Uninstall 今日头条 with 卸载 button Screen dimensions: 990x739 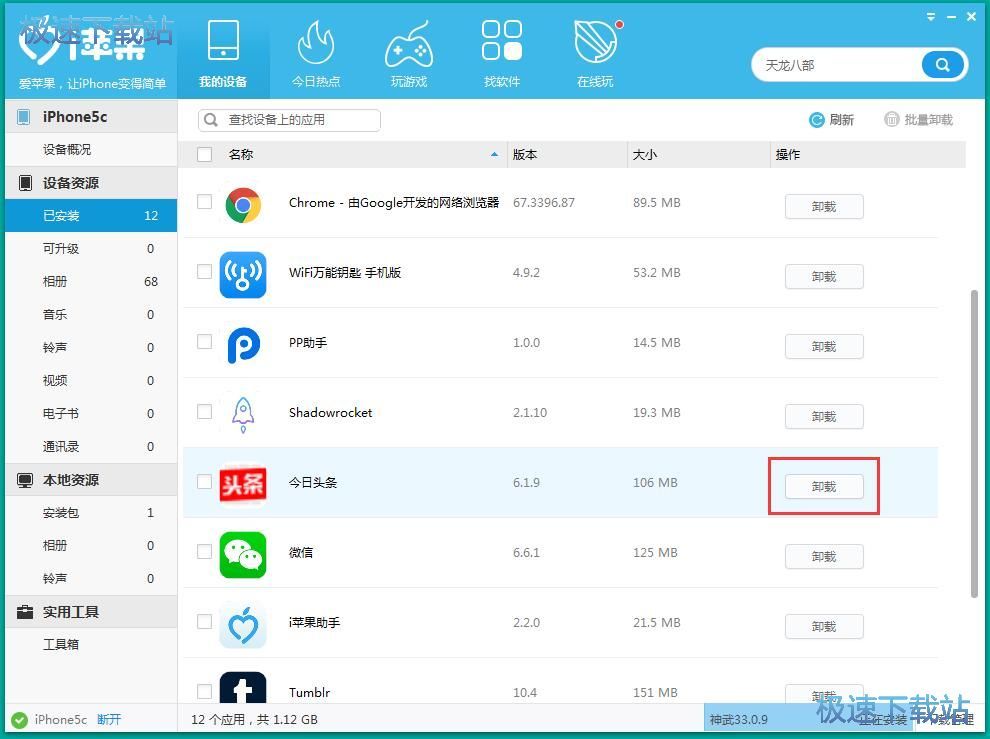pos(824,487)
